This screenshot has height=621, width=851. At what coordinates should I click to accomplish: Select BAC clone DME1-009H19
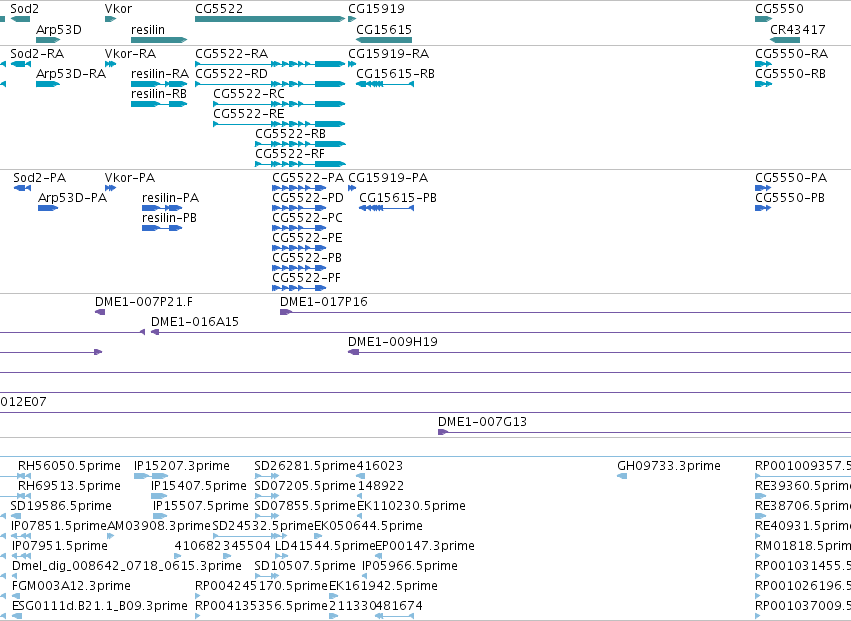point(600,352)
